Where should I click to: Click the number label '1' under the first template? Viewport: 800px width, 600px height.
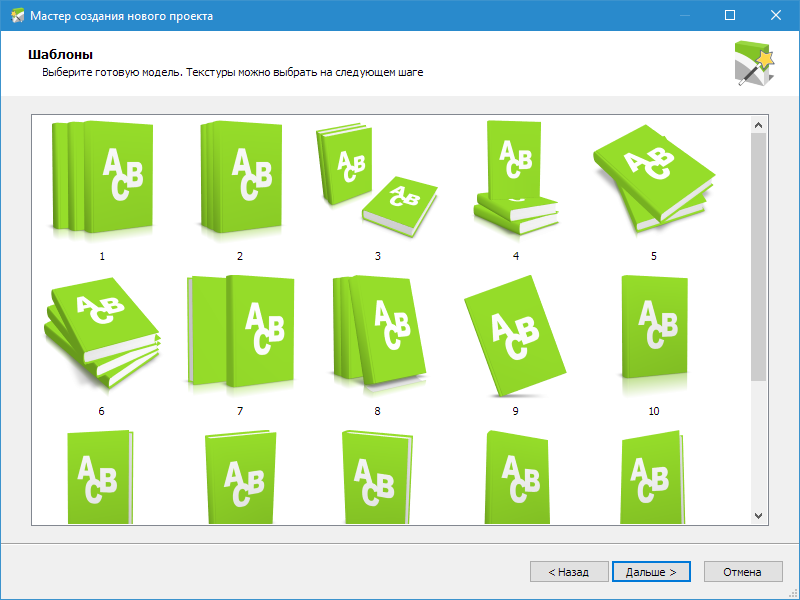pos(102,256)
